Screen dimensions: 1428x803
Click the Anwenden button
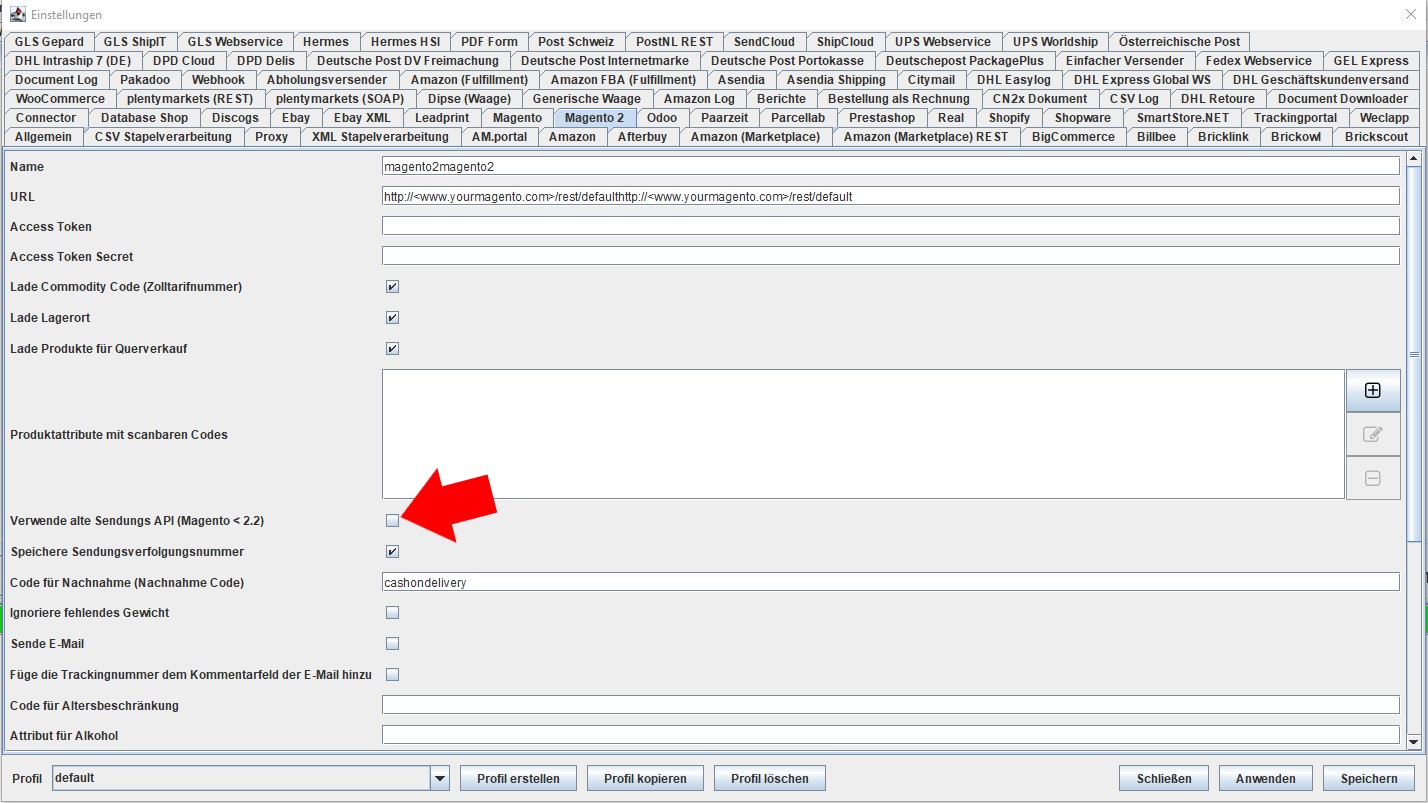coord(1266,778)
